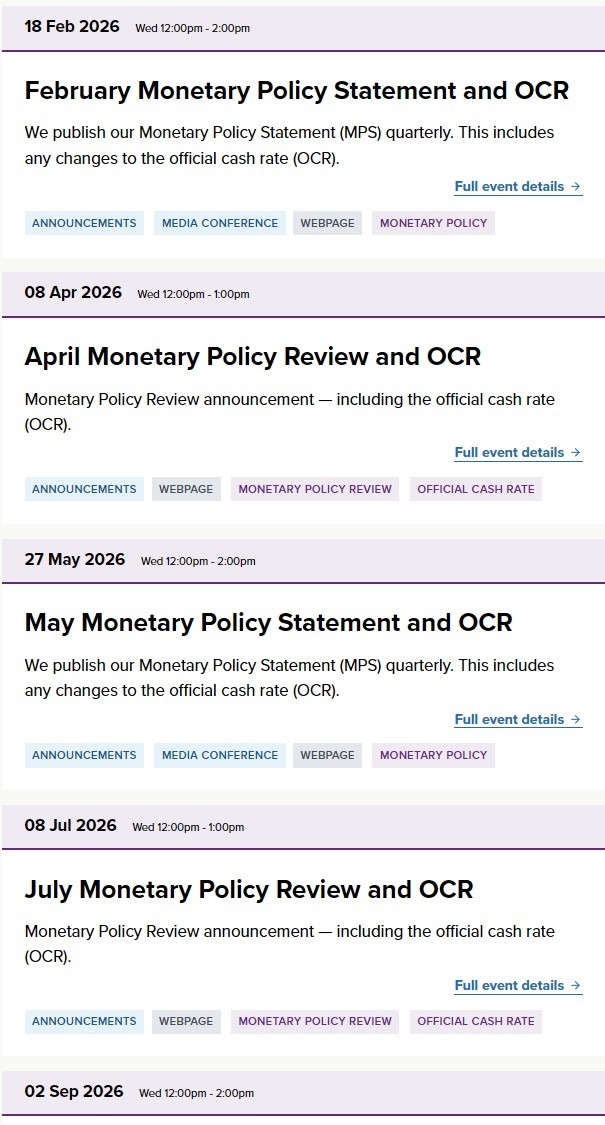The width and height of the screenshot is (605, 1125).
Task: Select the MONETARY POLICY tag under the February event
Action: click(432, 223)
